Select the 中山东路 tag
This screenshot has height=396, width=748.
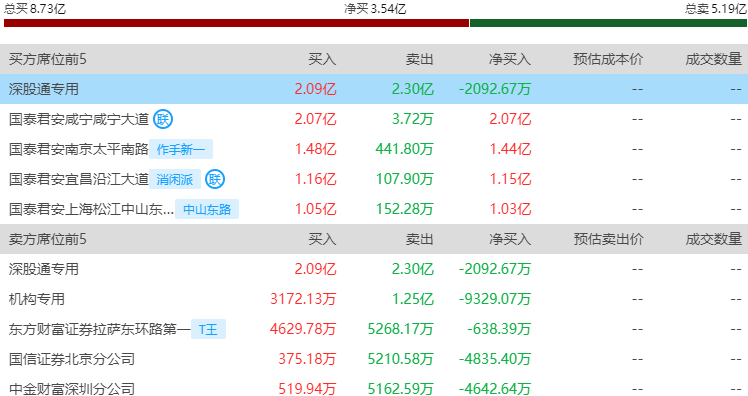[207, 209]
